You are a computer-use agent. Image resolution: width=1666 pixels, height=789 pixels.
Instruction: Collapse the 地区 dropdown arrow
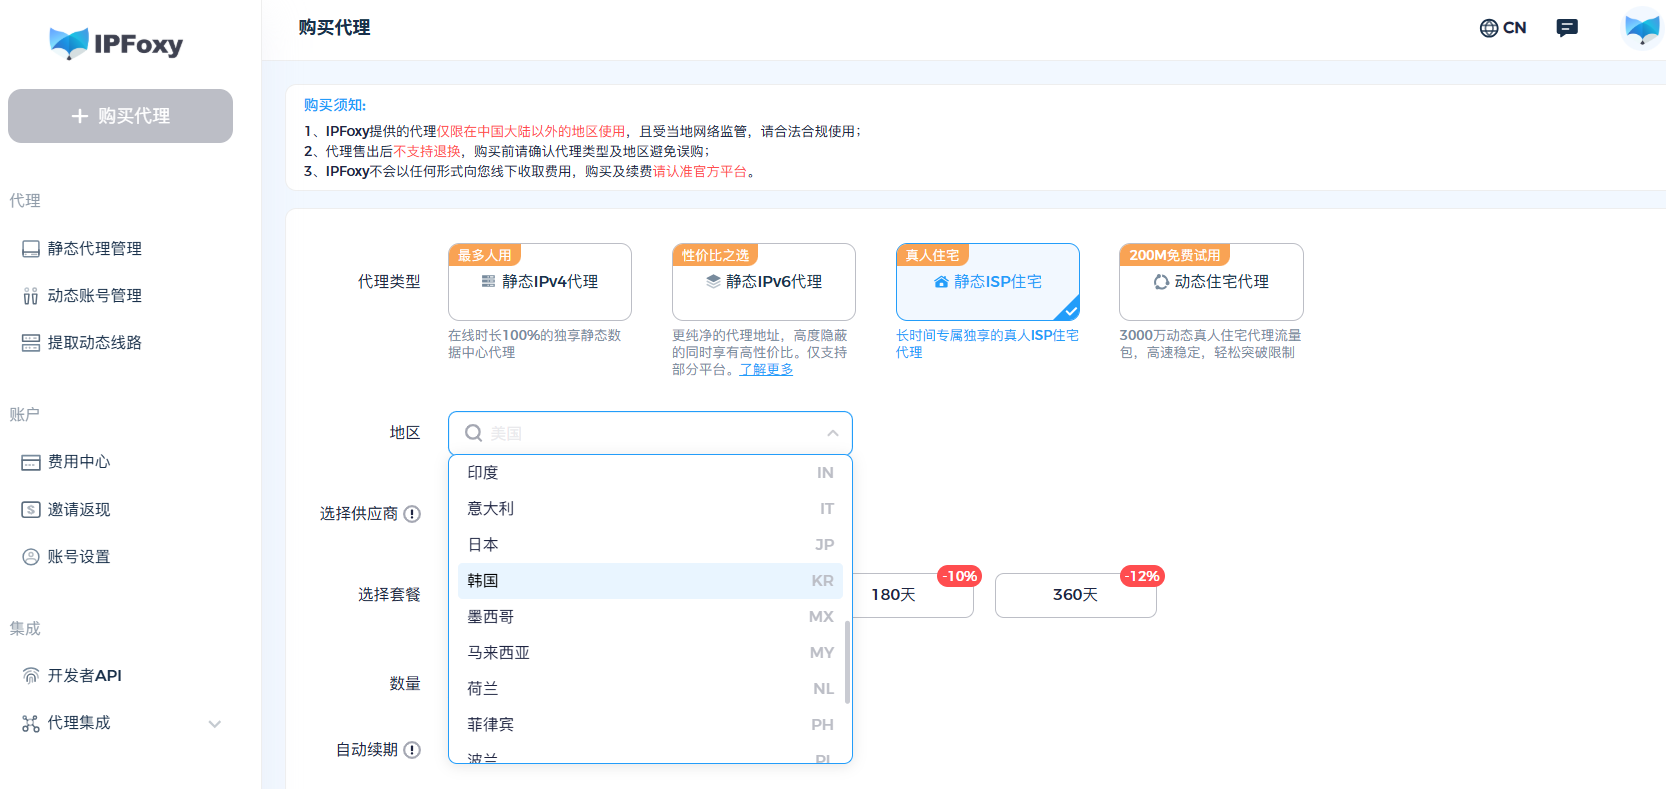pyautogui.click(x=832, y=433)
